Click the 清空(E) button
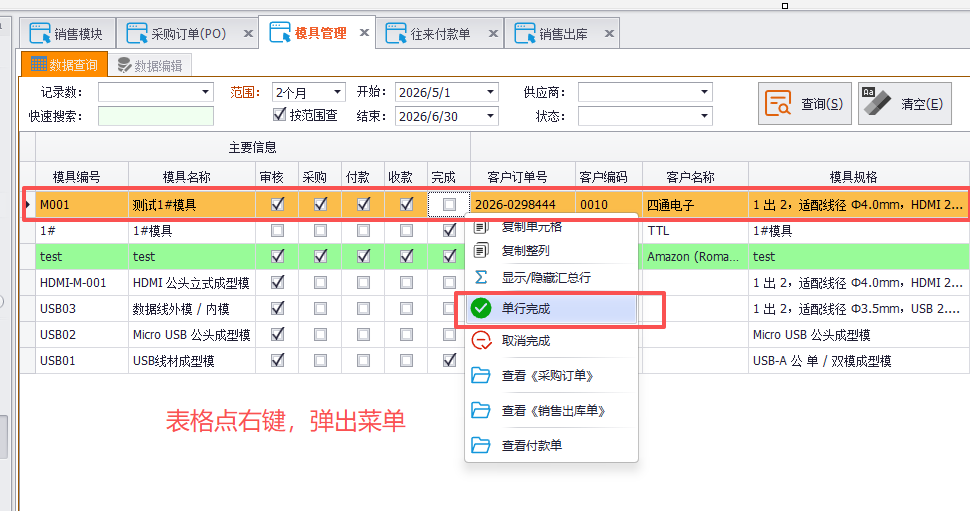 (x=904, y=103)
